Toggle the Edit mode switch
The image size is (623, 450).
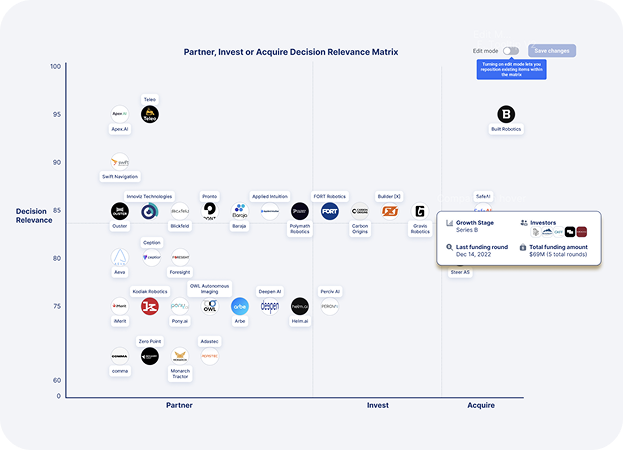(x=511, y=51)
